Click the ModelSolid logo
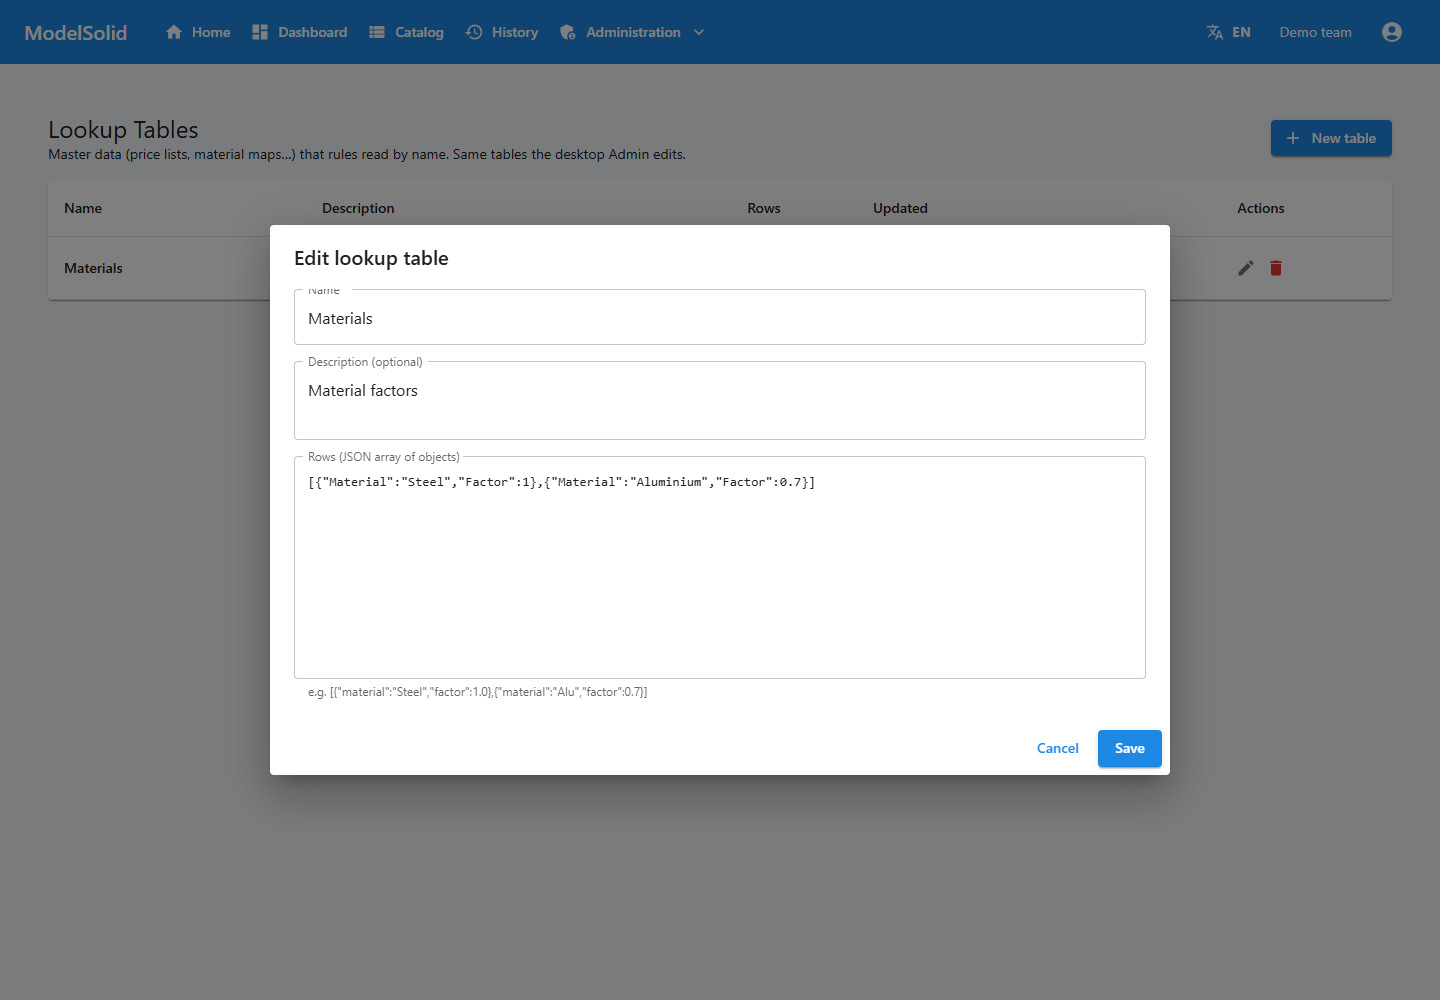Image resolution: width=1440 pixels, height=1000 pixels. point(76,32)
